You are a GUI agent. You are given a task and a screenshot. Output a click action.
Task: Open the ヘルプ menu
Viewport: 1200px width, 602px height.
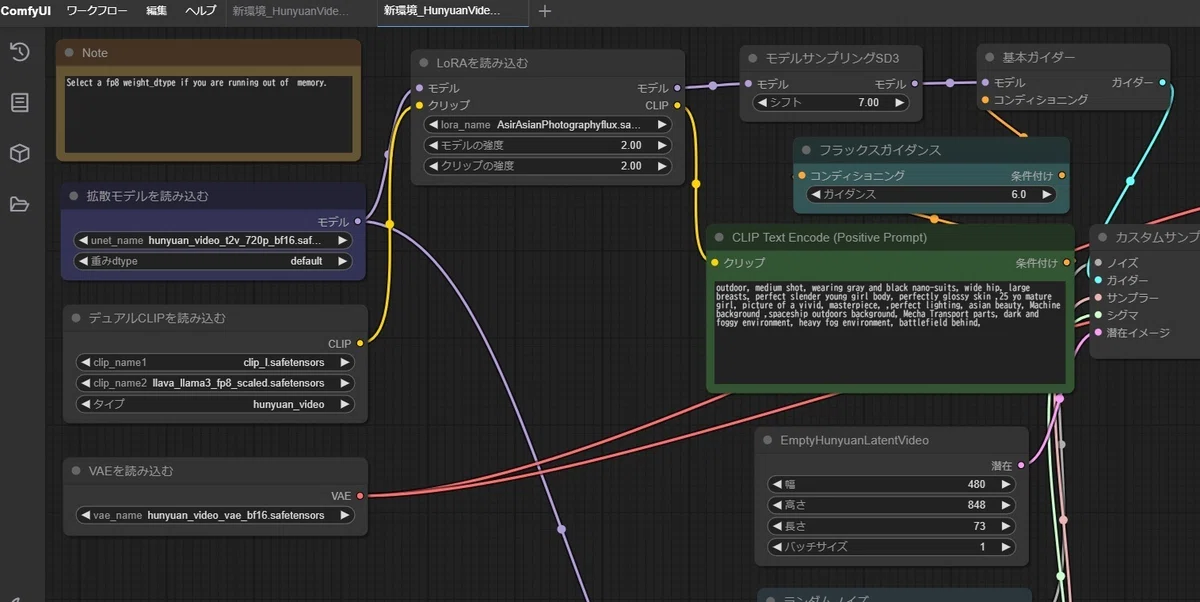pos(200,11)
